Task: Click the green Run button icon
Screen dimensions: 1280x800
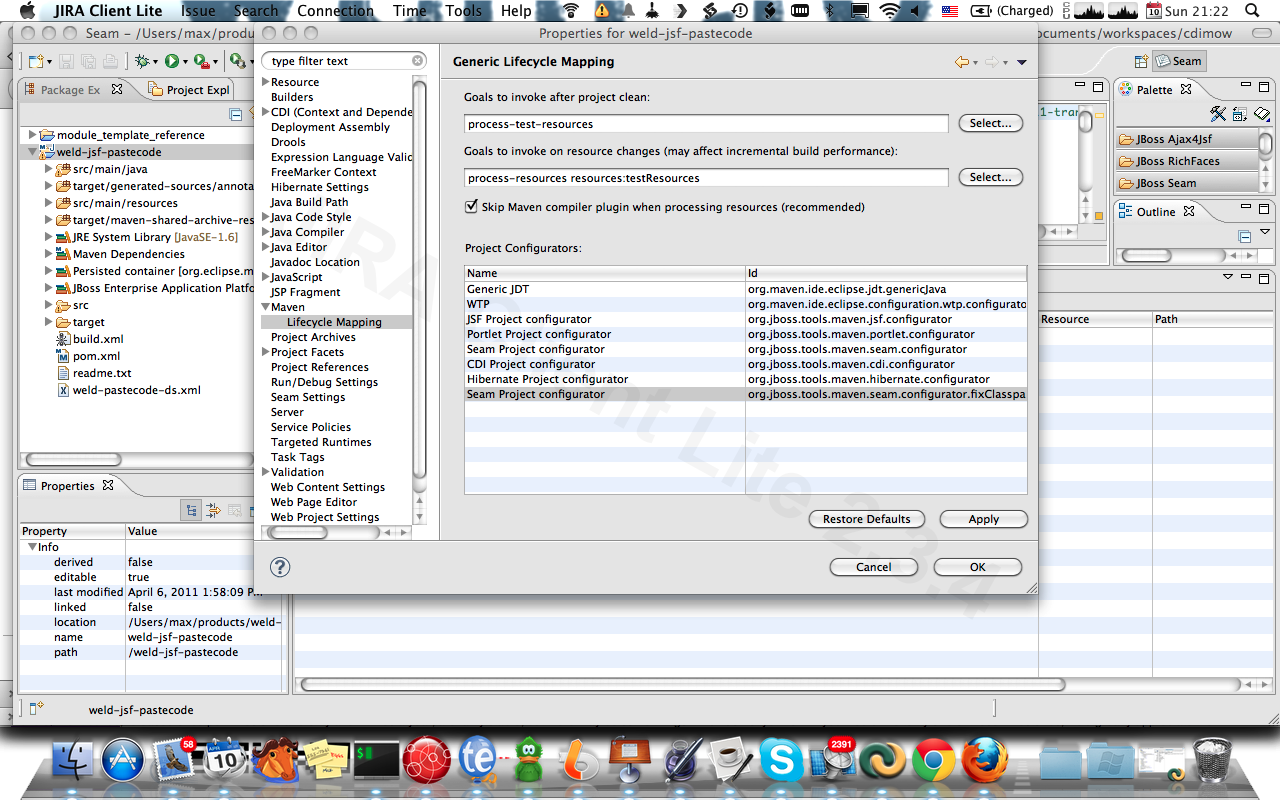Action: point(172,62)
